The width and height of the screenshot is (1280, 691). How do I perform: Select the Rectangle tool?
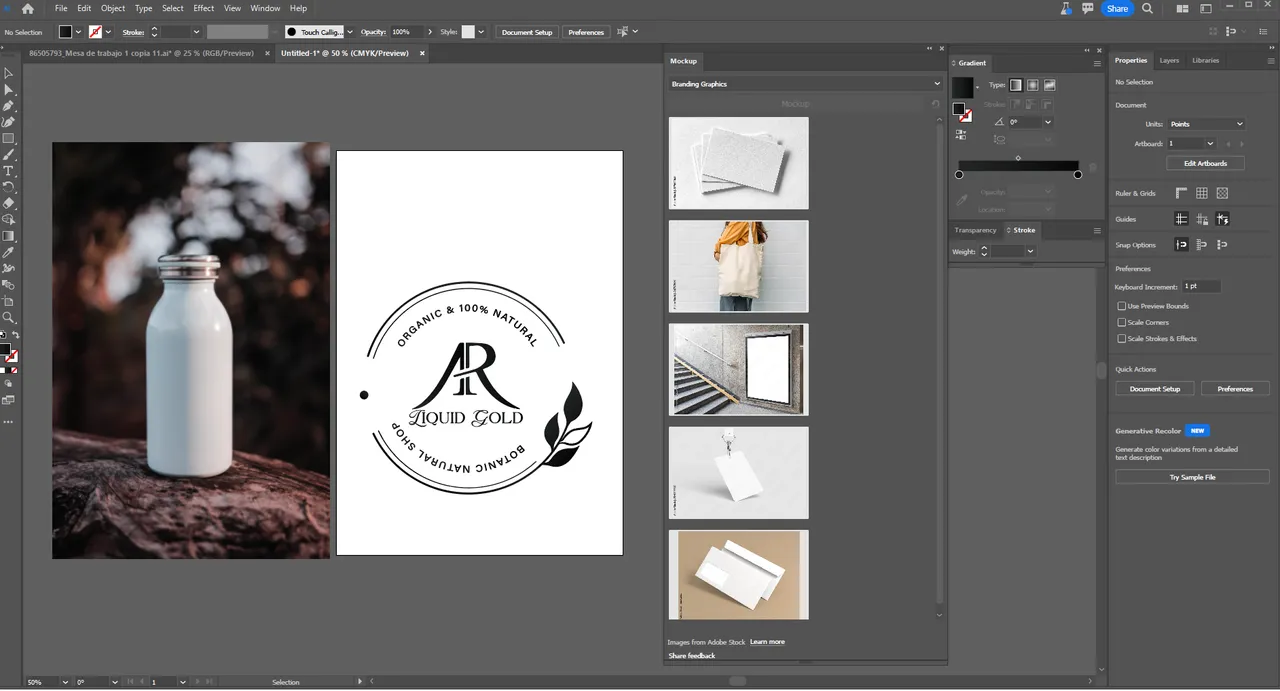click(8, 138)
